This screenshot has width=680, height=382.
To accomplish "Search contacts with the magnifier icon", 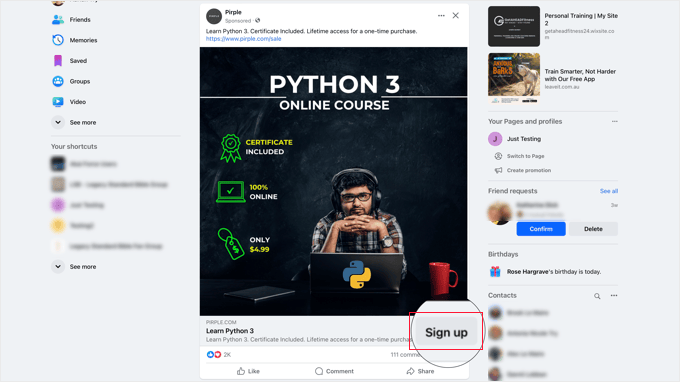I will [x=597, y=296].
